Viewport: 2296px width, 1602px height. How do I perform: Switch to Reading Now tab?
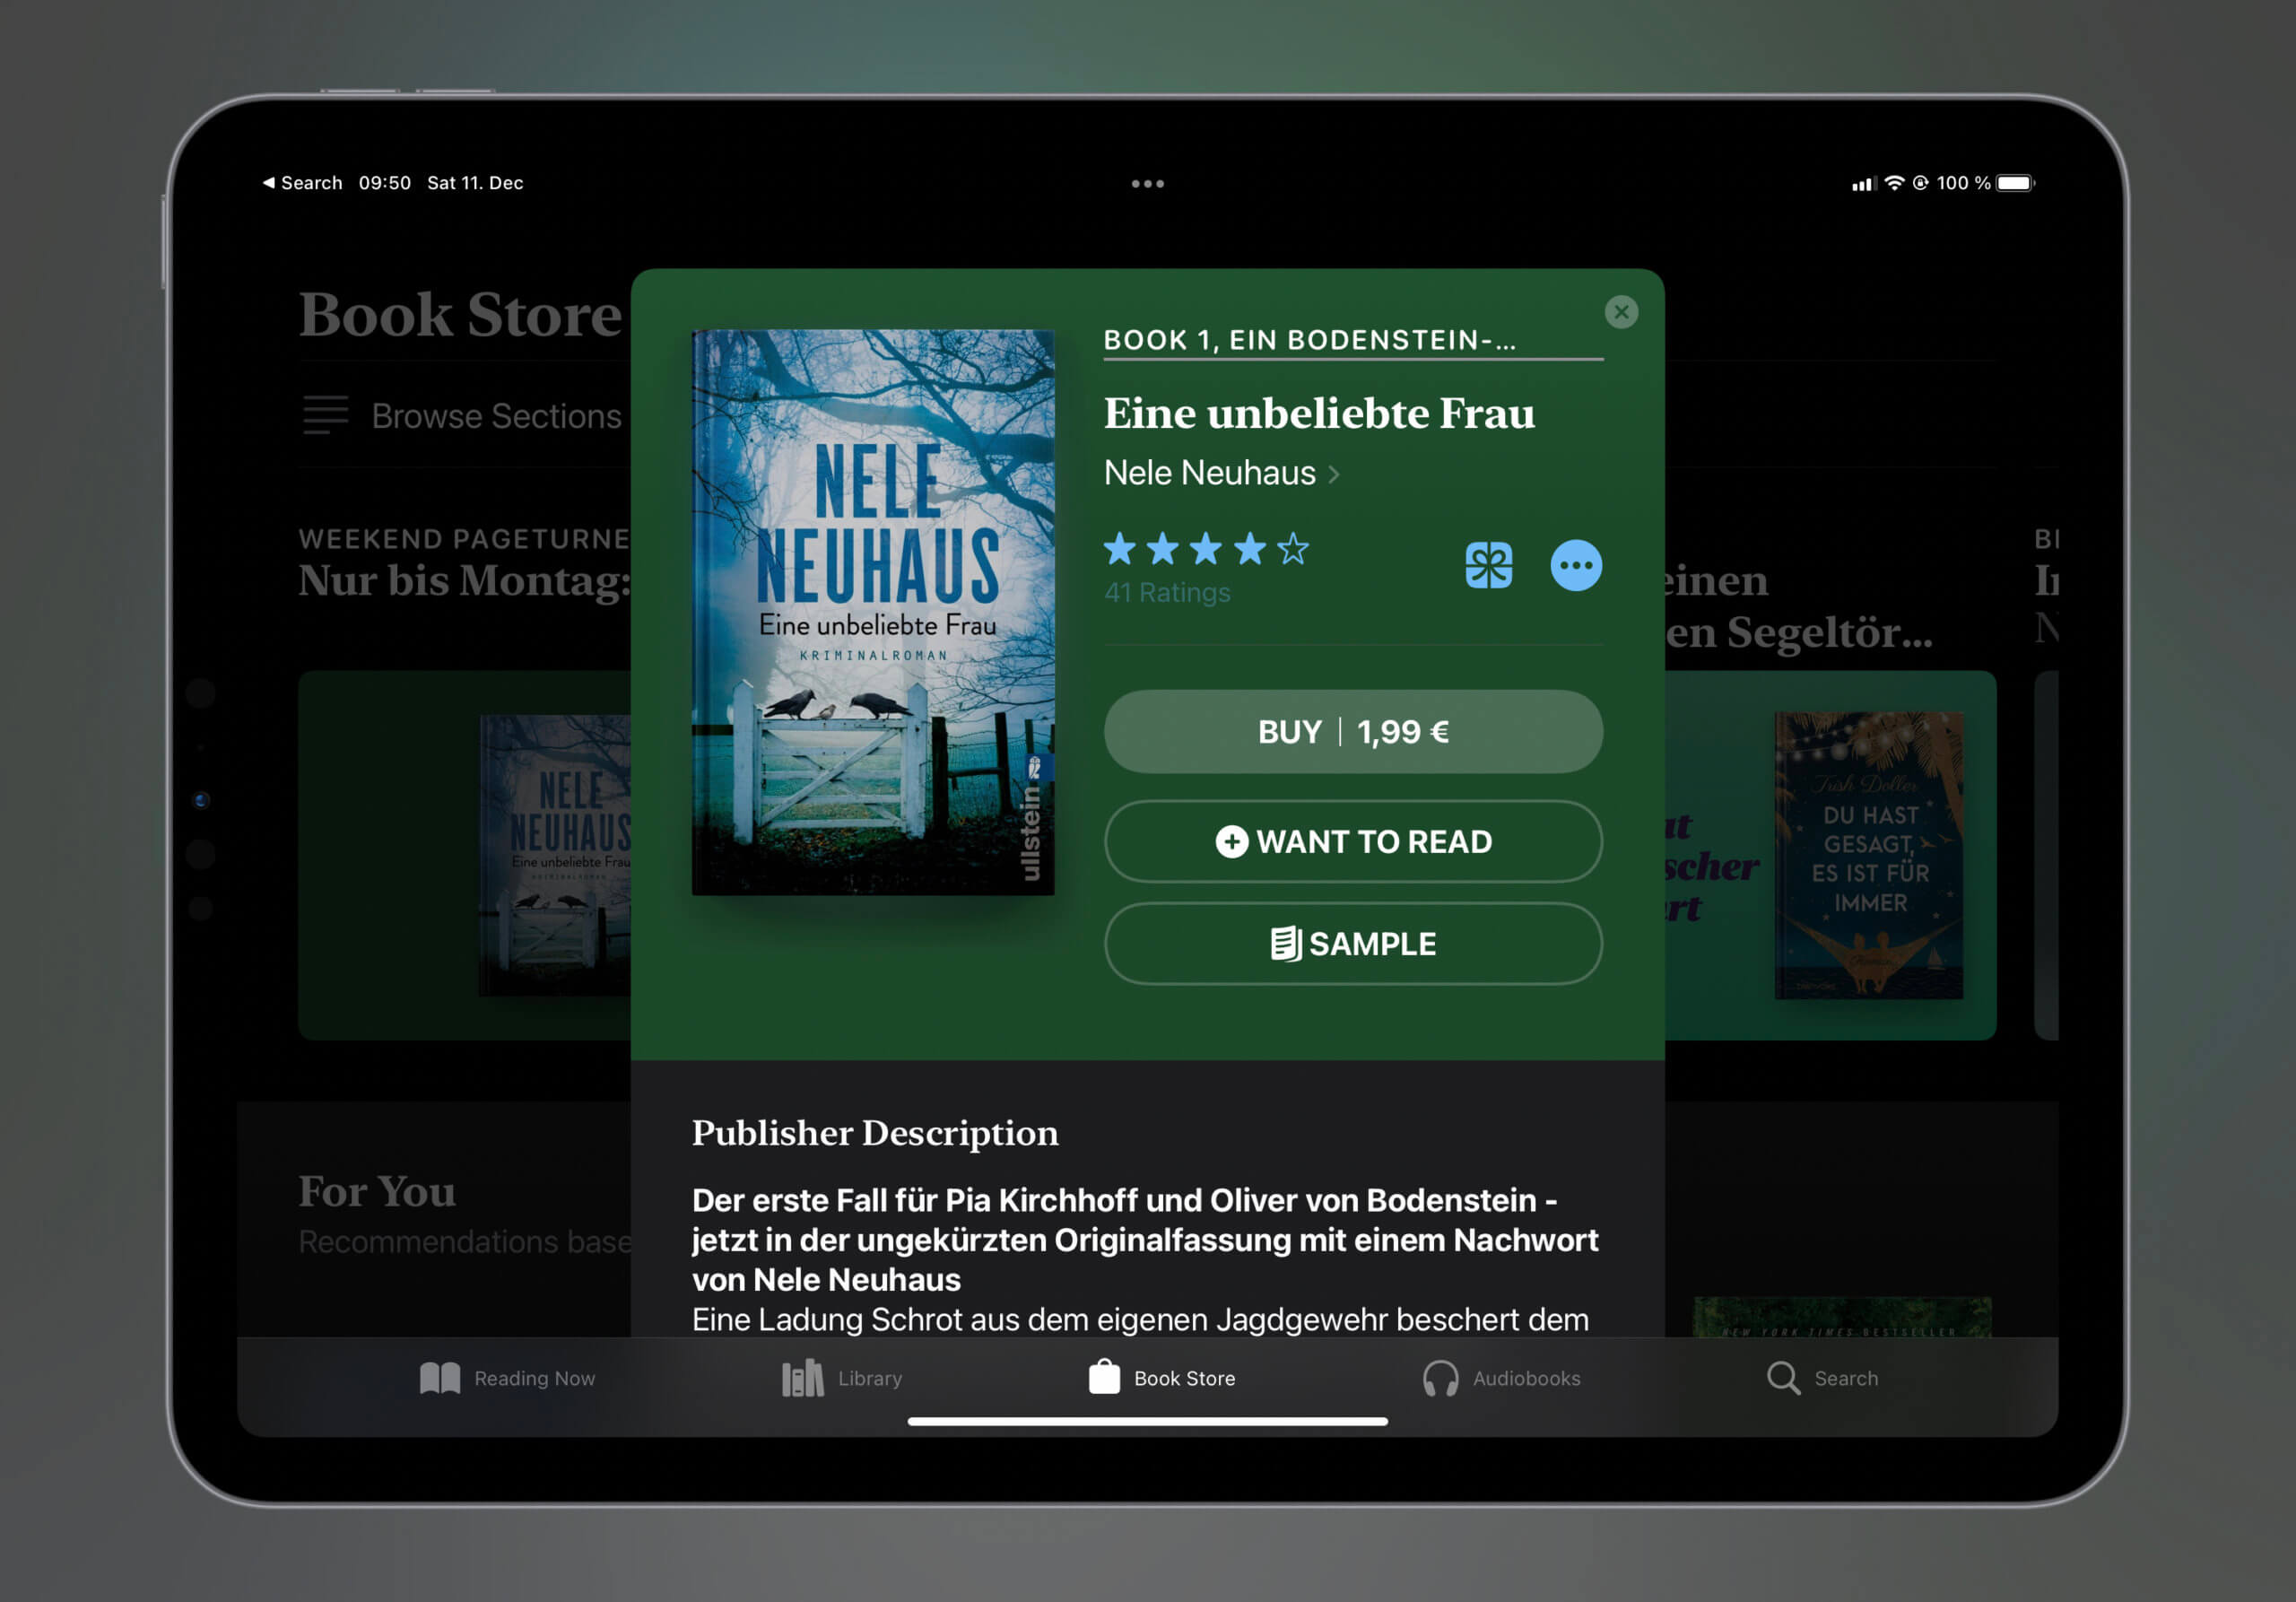[x=507, y=1378]
